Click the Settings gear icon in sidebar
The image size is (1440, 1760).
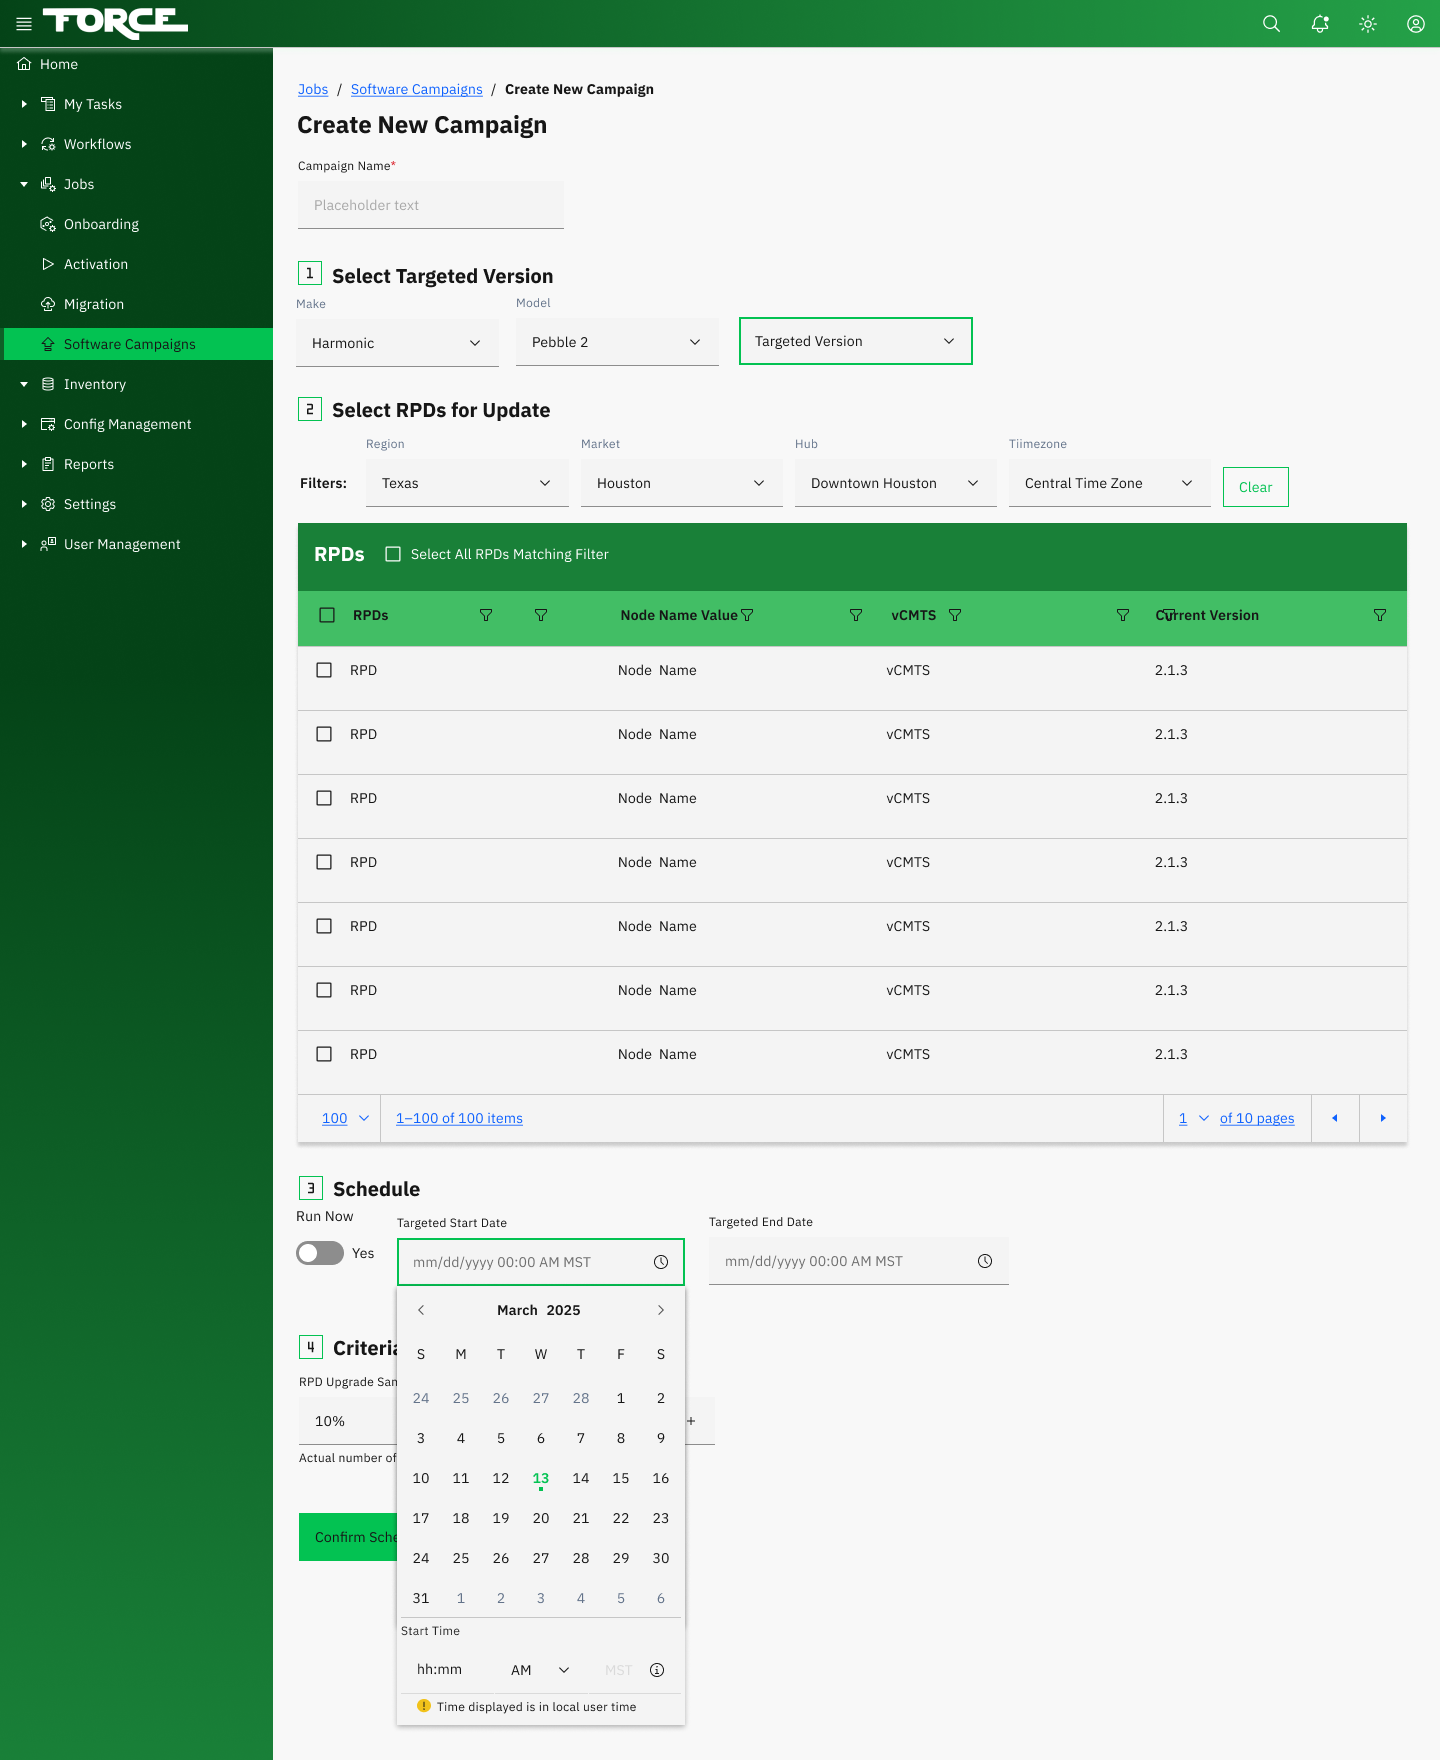[48, 504]
